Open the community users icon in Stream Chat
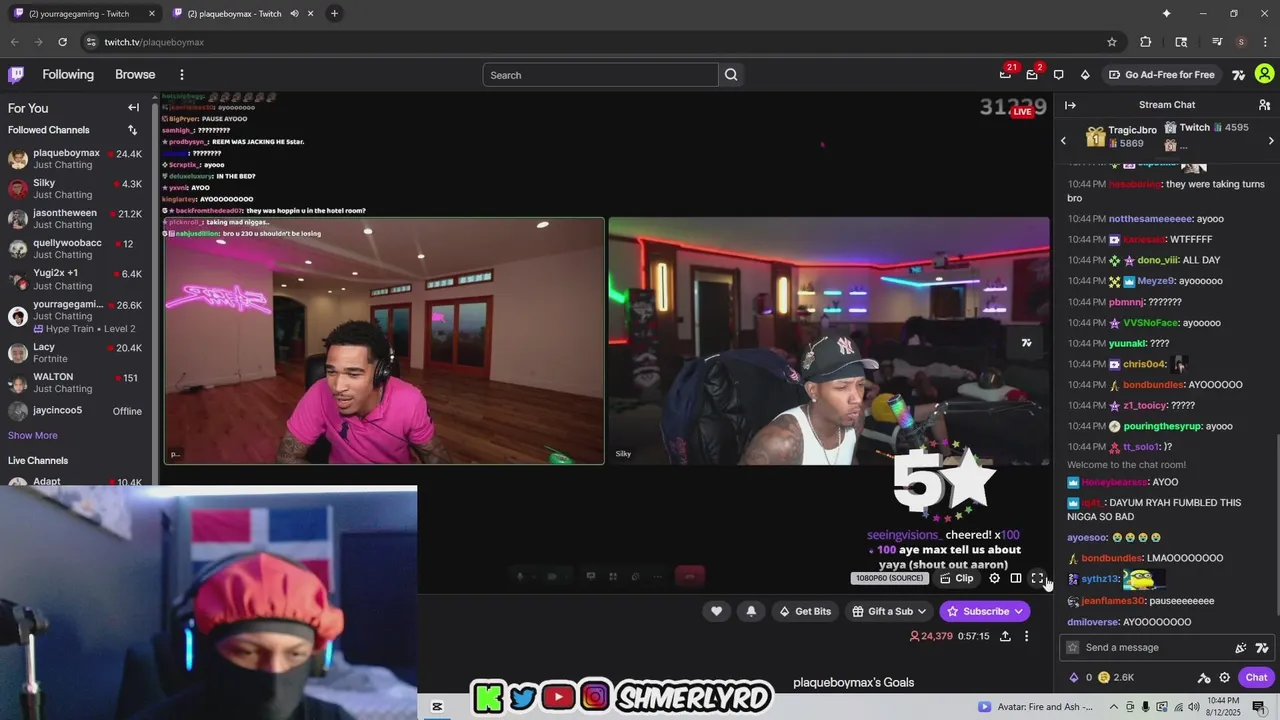The width and height of the screenshot is (1280, 720). [x=1264, y=105]
